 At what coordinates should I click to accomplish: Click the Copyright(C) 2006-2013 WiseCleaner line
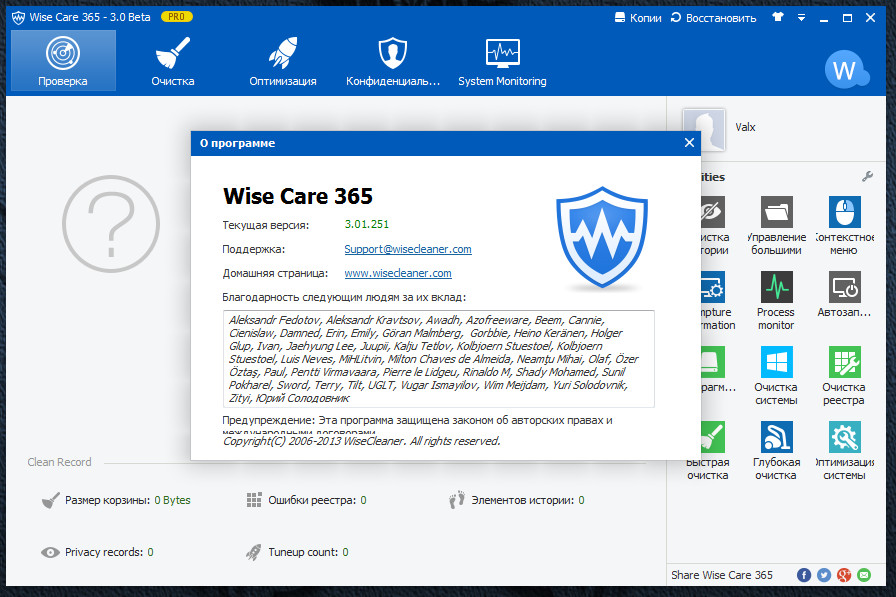pos(361,441)
